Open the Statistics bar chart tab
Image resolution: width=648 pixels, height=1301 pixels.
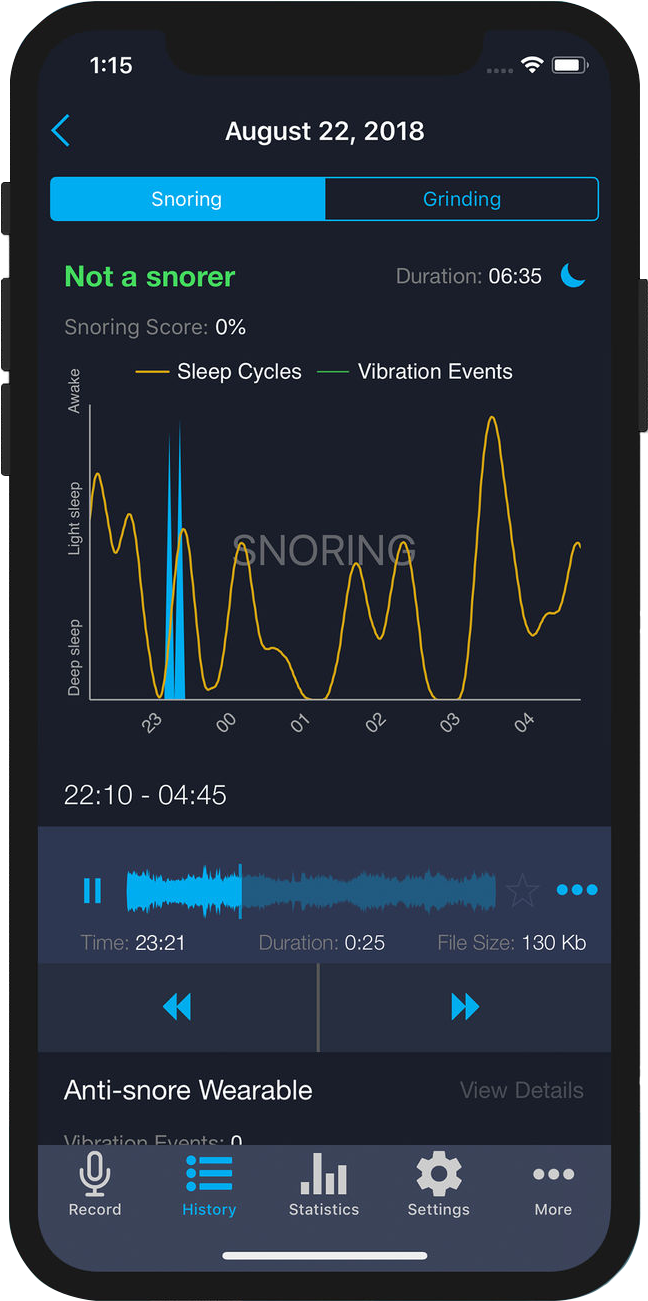[x=323, y=1186]
